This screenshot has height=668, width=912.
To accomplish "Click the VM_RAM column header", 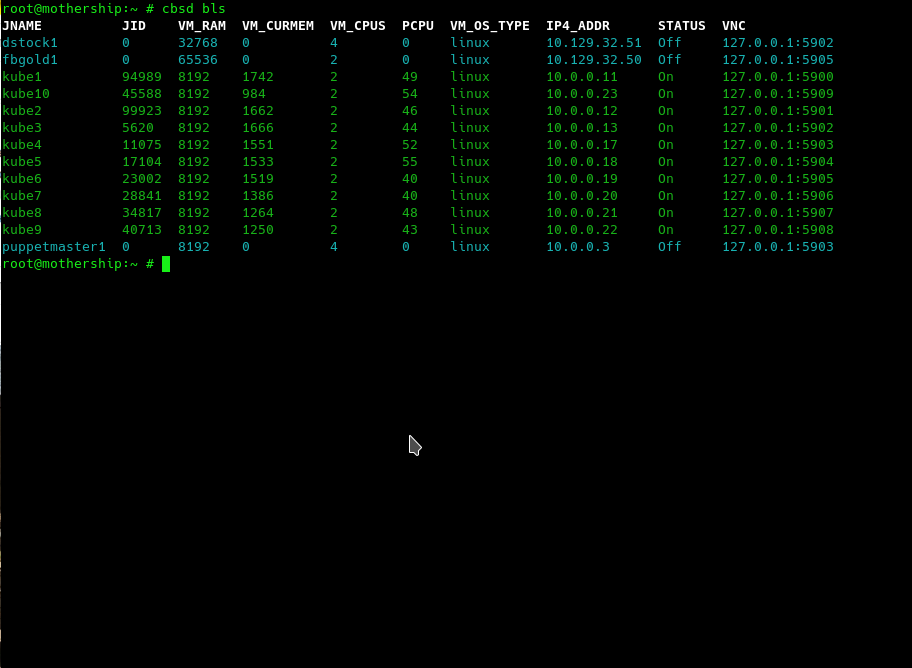I will click(202, 26).
